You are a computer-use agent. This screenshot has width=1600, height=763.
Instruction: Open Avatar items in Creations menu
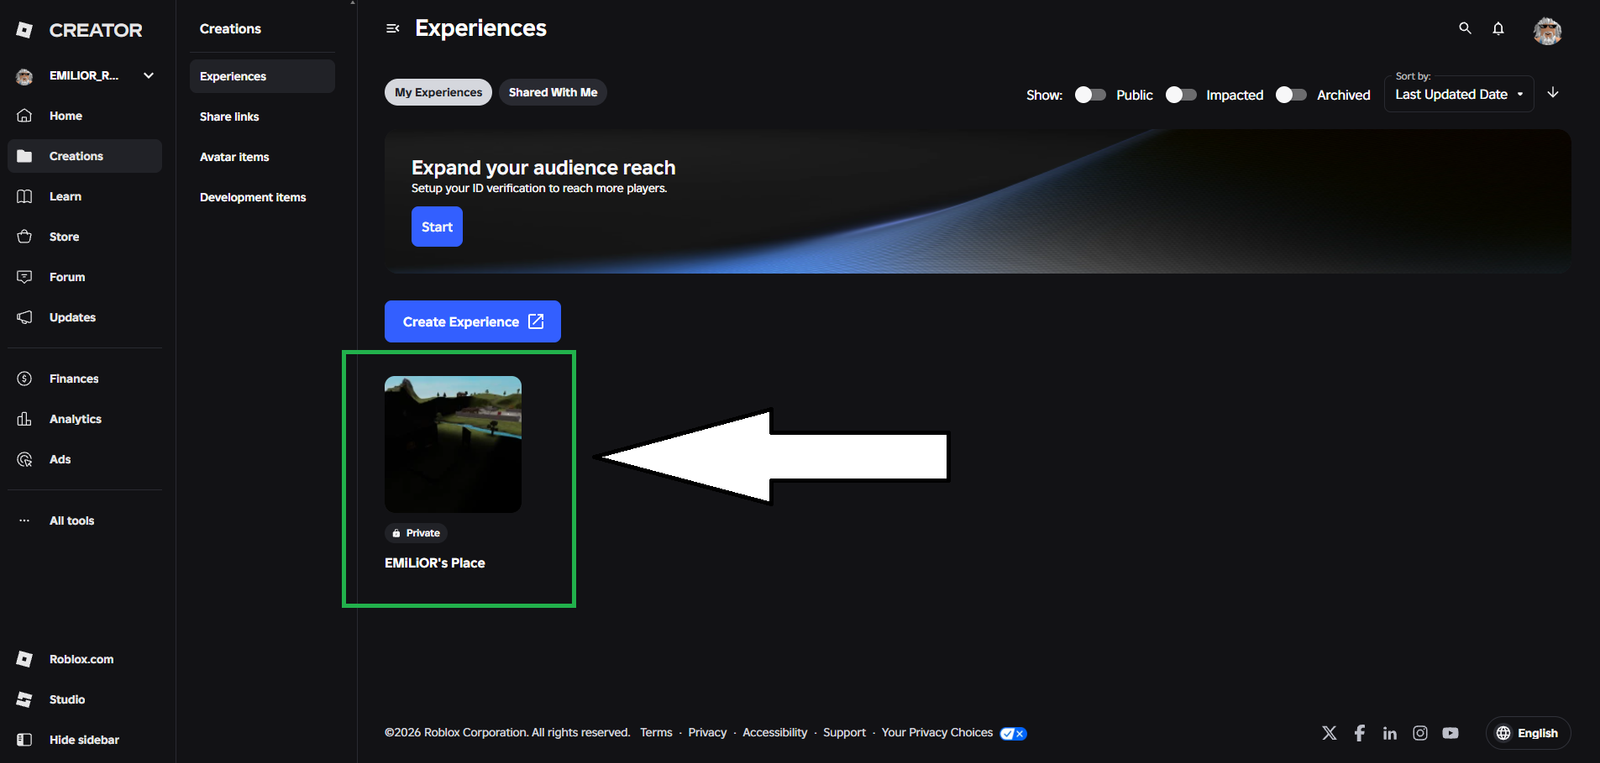(234, 157)
